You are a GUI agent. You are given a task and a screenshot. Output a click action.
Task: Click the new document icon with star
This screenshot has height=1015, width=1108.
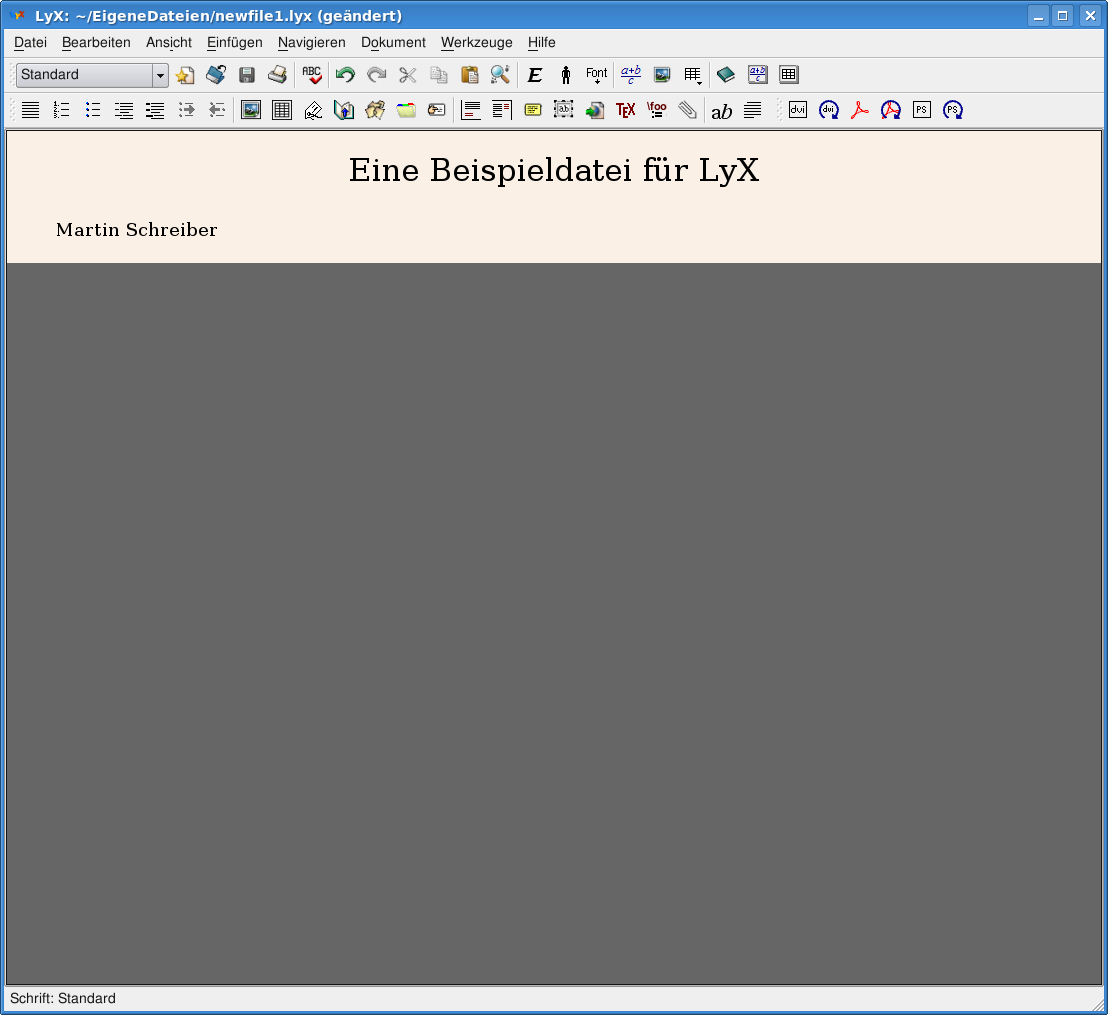click(185, 75)
